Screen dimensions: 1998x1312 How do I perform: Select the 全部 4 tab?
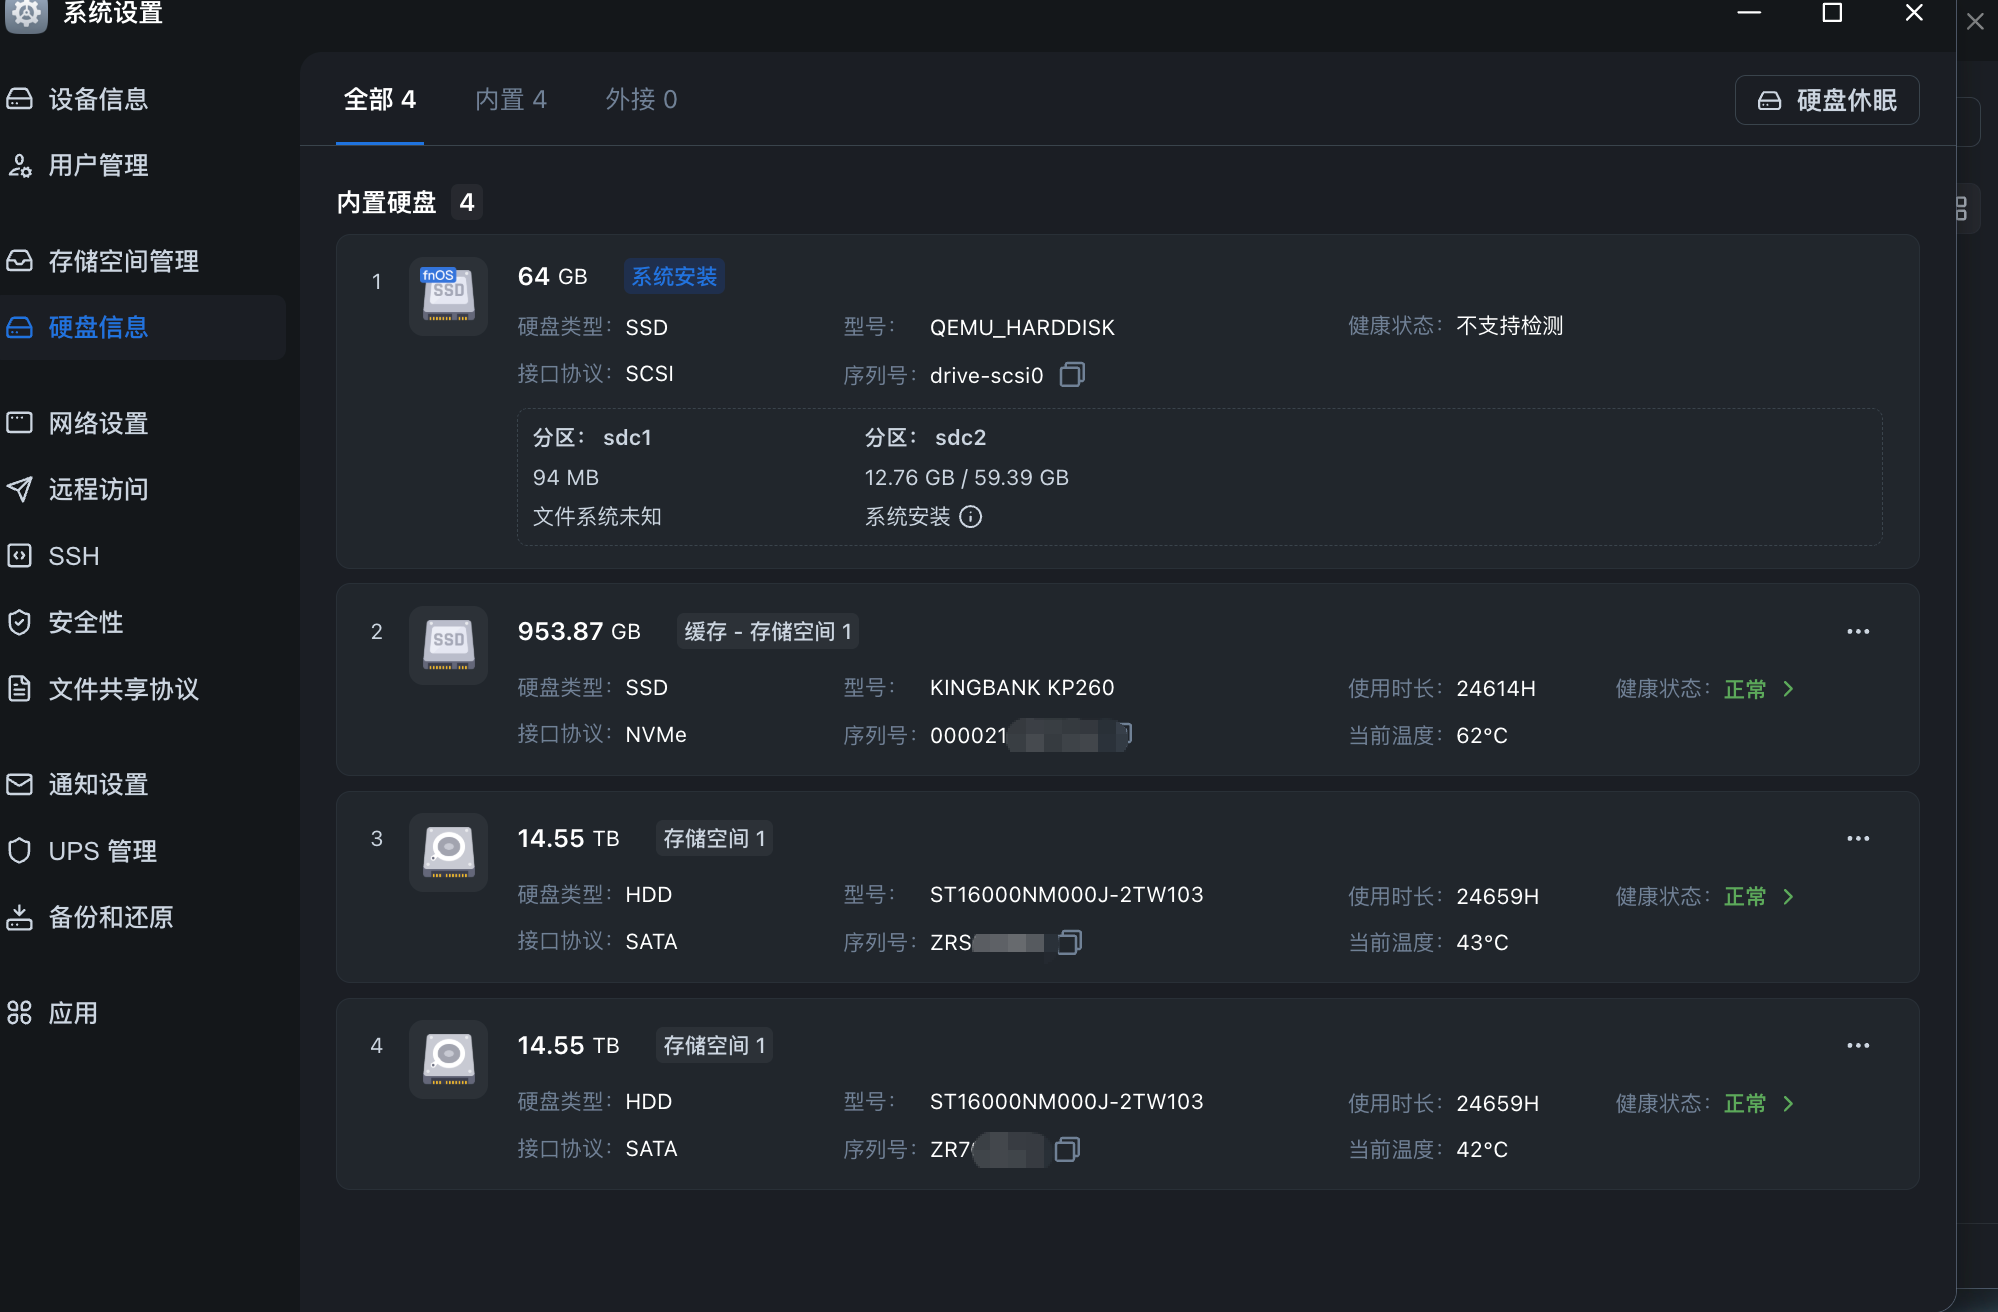379,100
